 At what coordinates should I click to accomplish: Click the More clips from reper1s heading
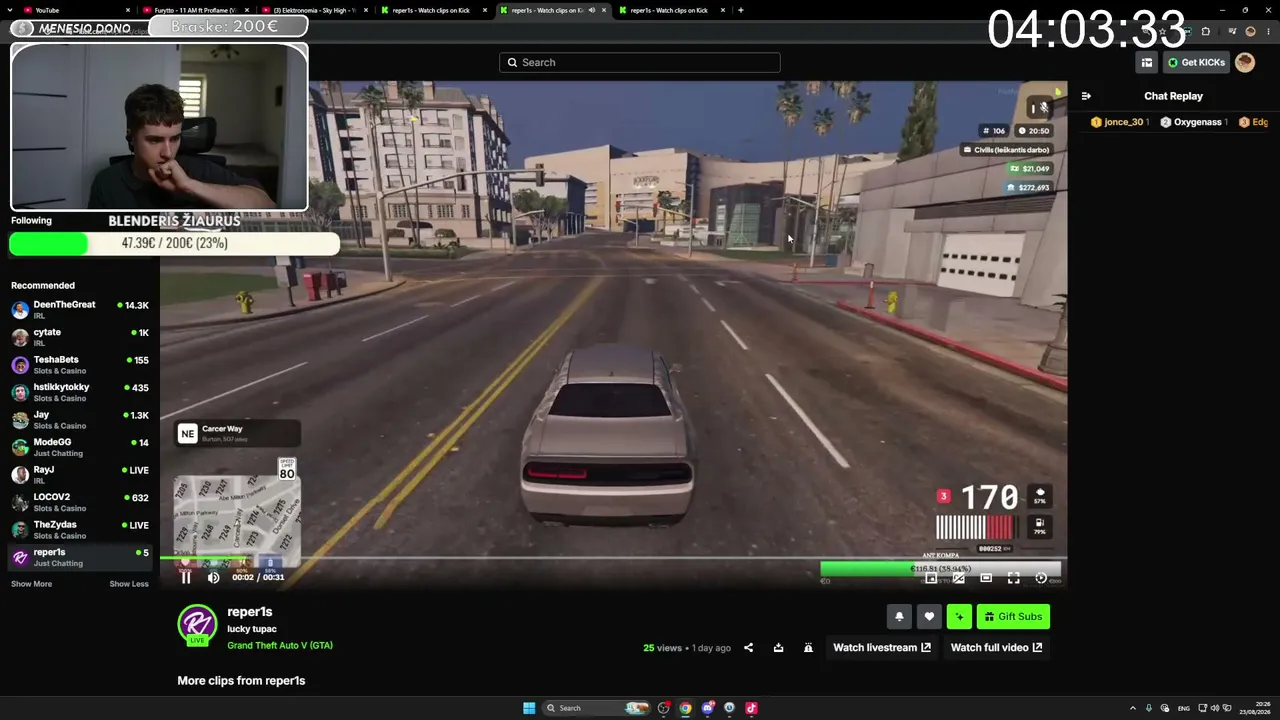tap(241, 681)
